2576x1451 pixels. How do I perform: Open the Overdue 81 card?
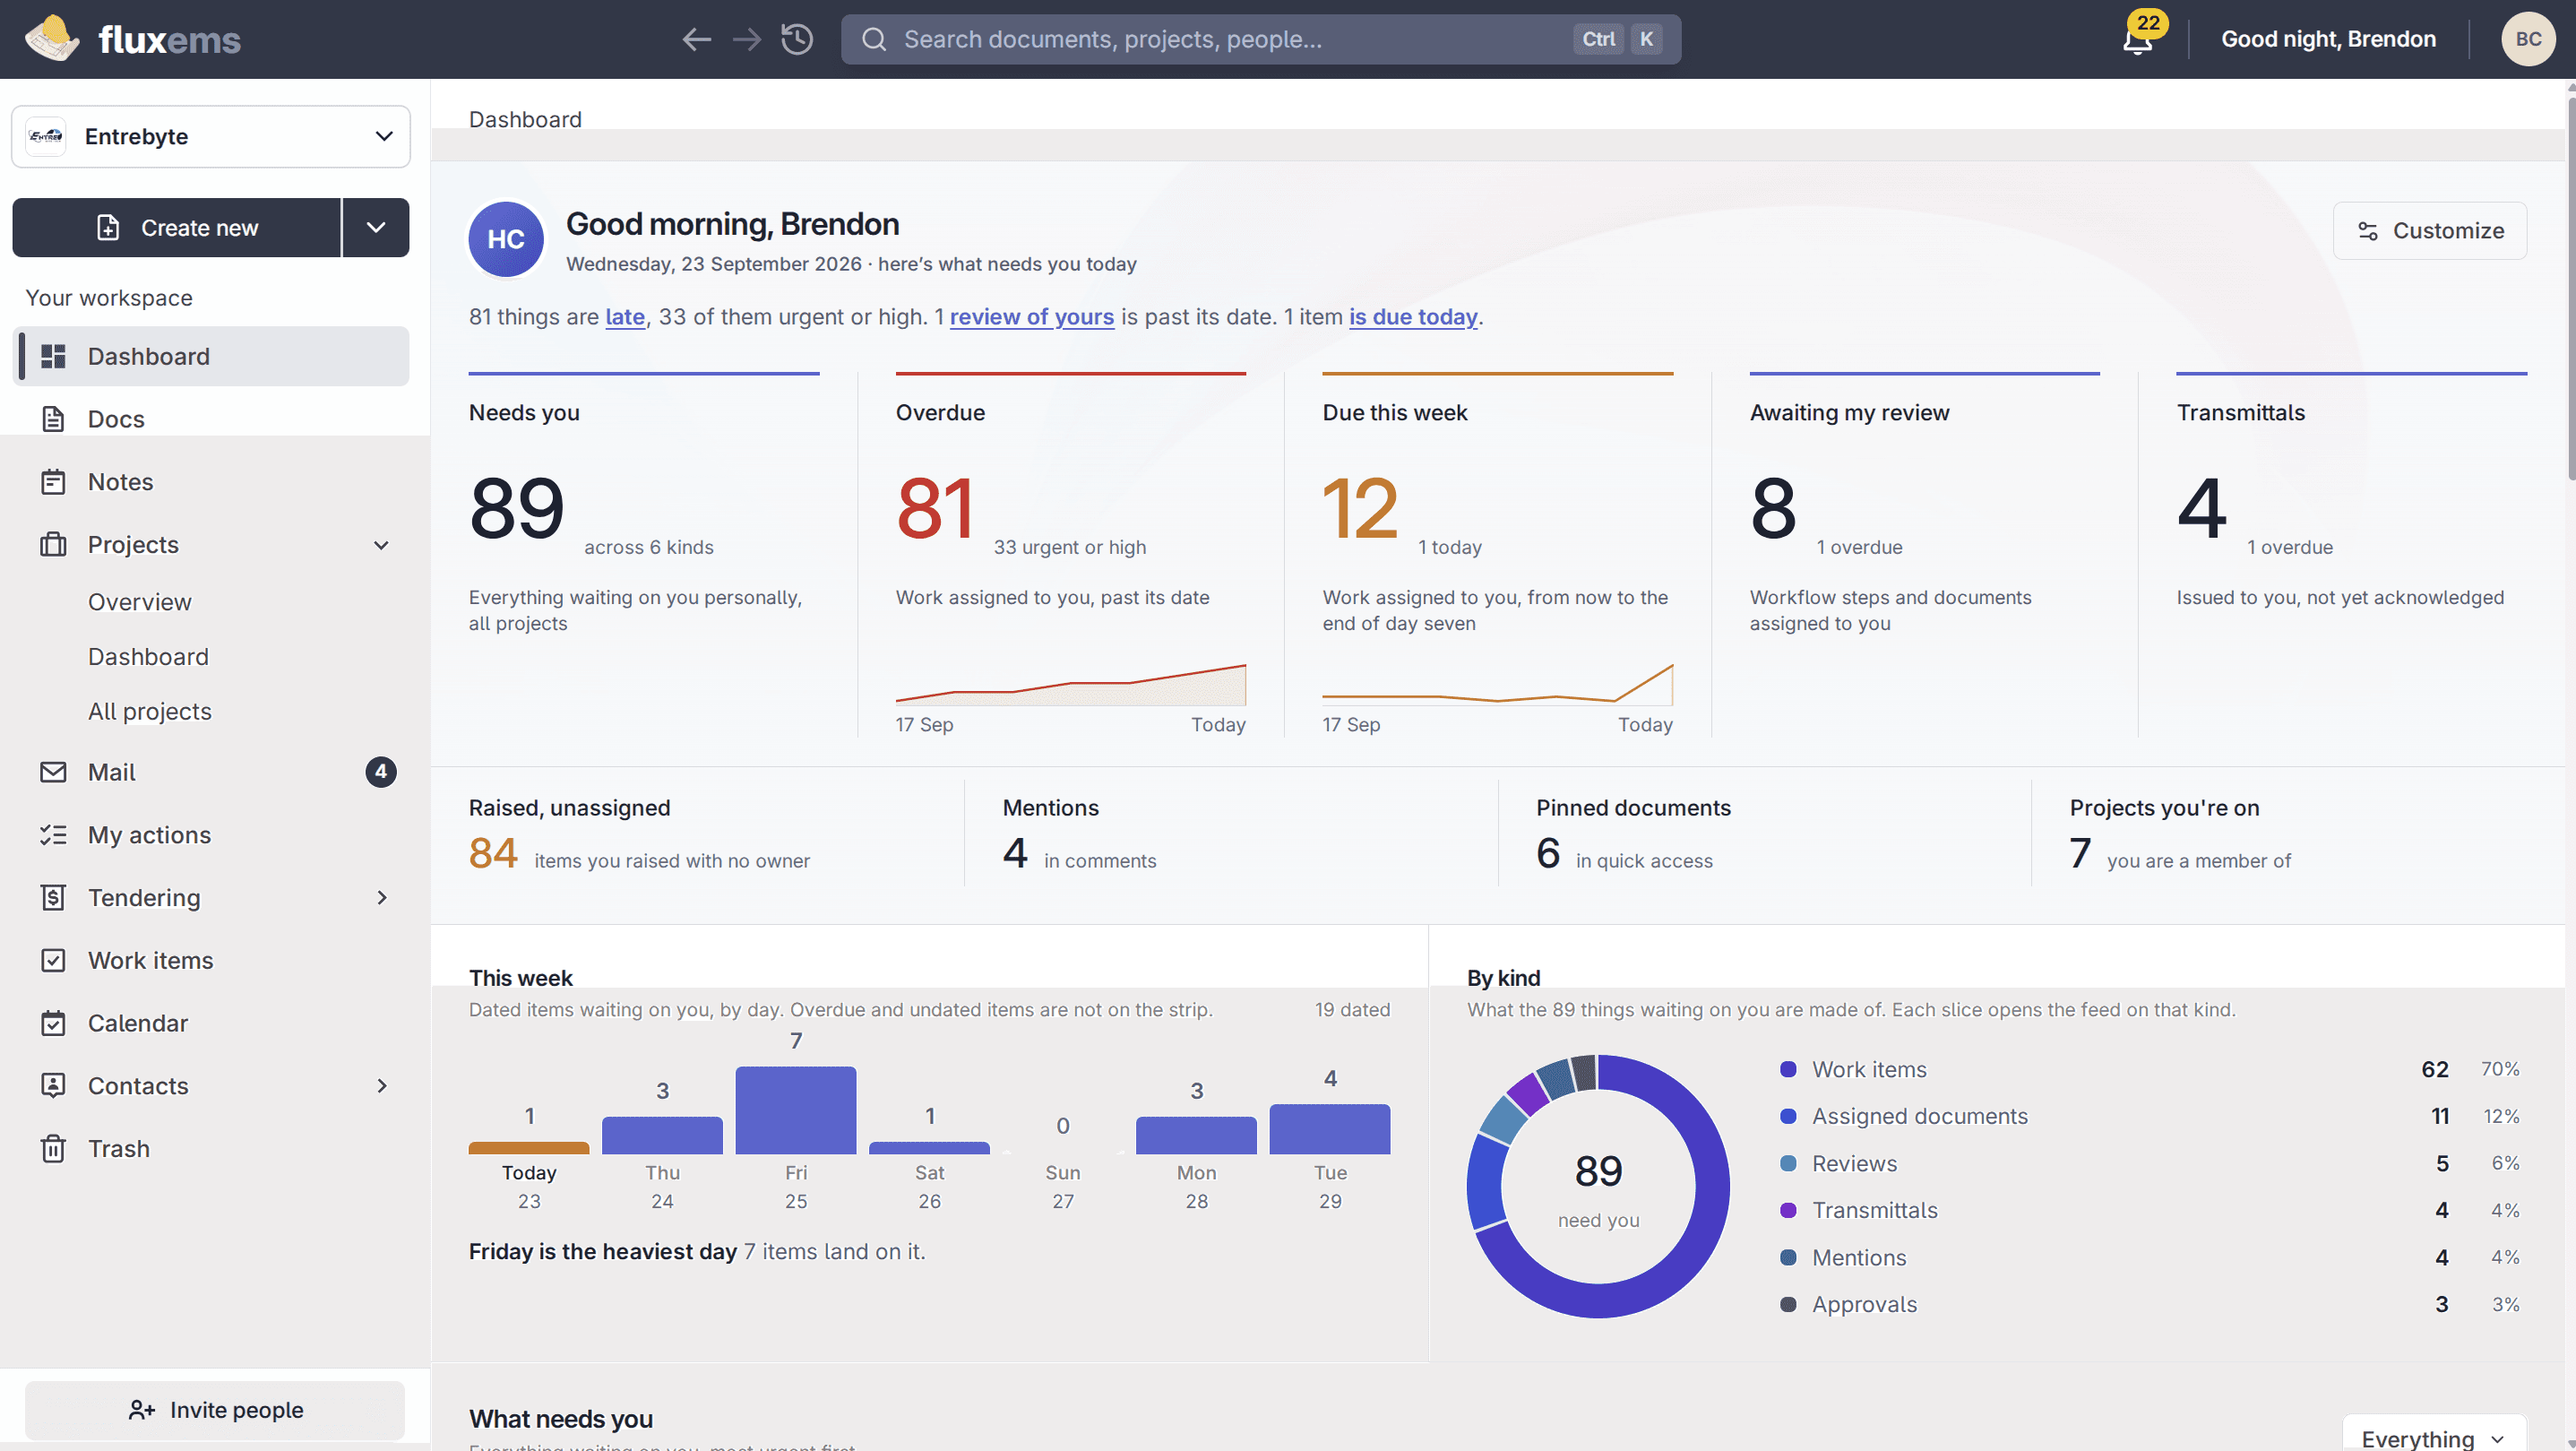pyautogui.click(x=1070, y=555)
